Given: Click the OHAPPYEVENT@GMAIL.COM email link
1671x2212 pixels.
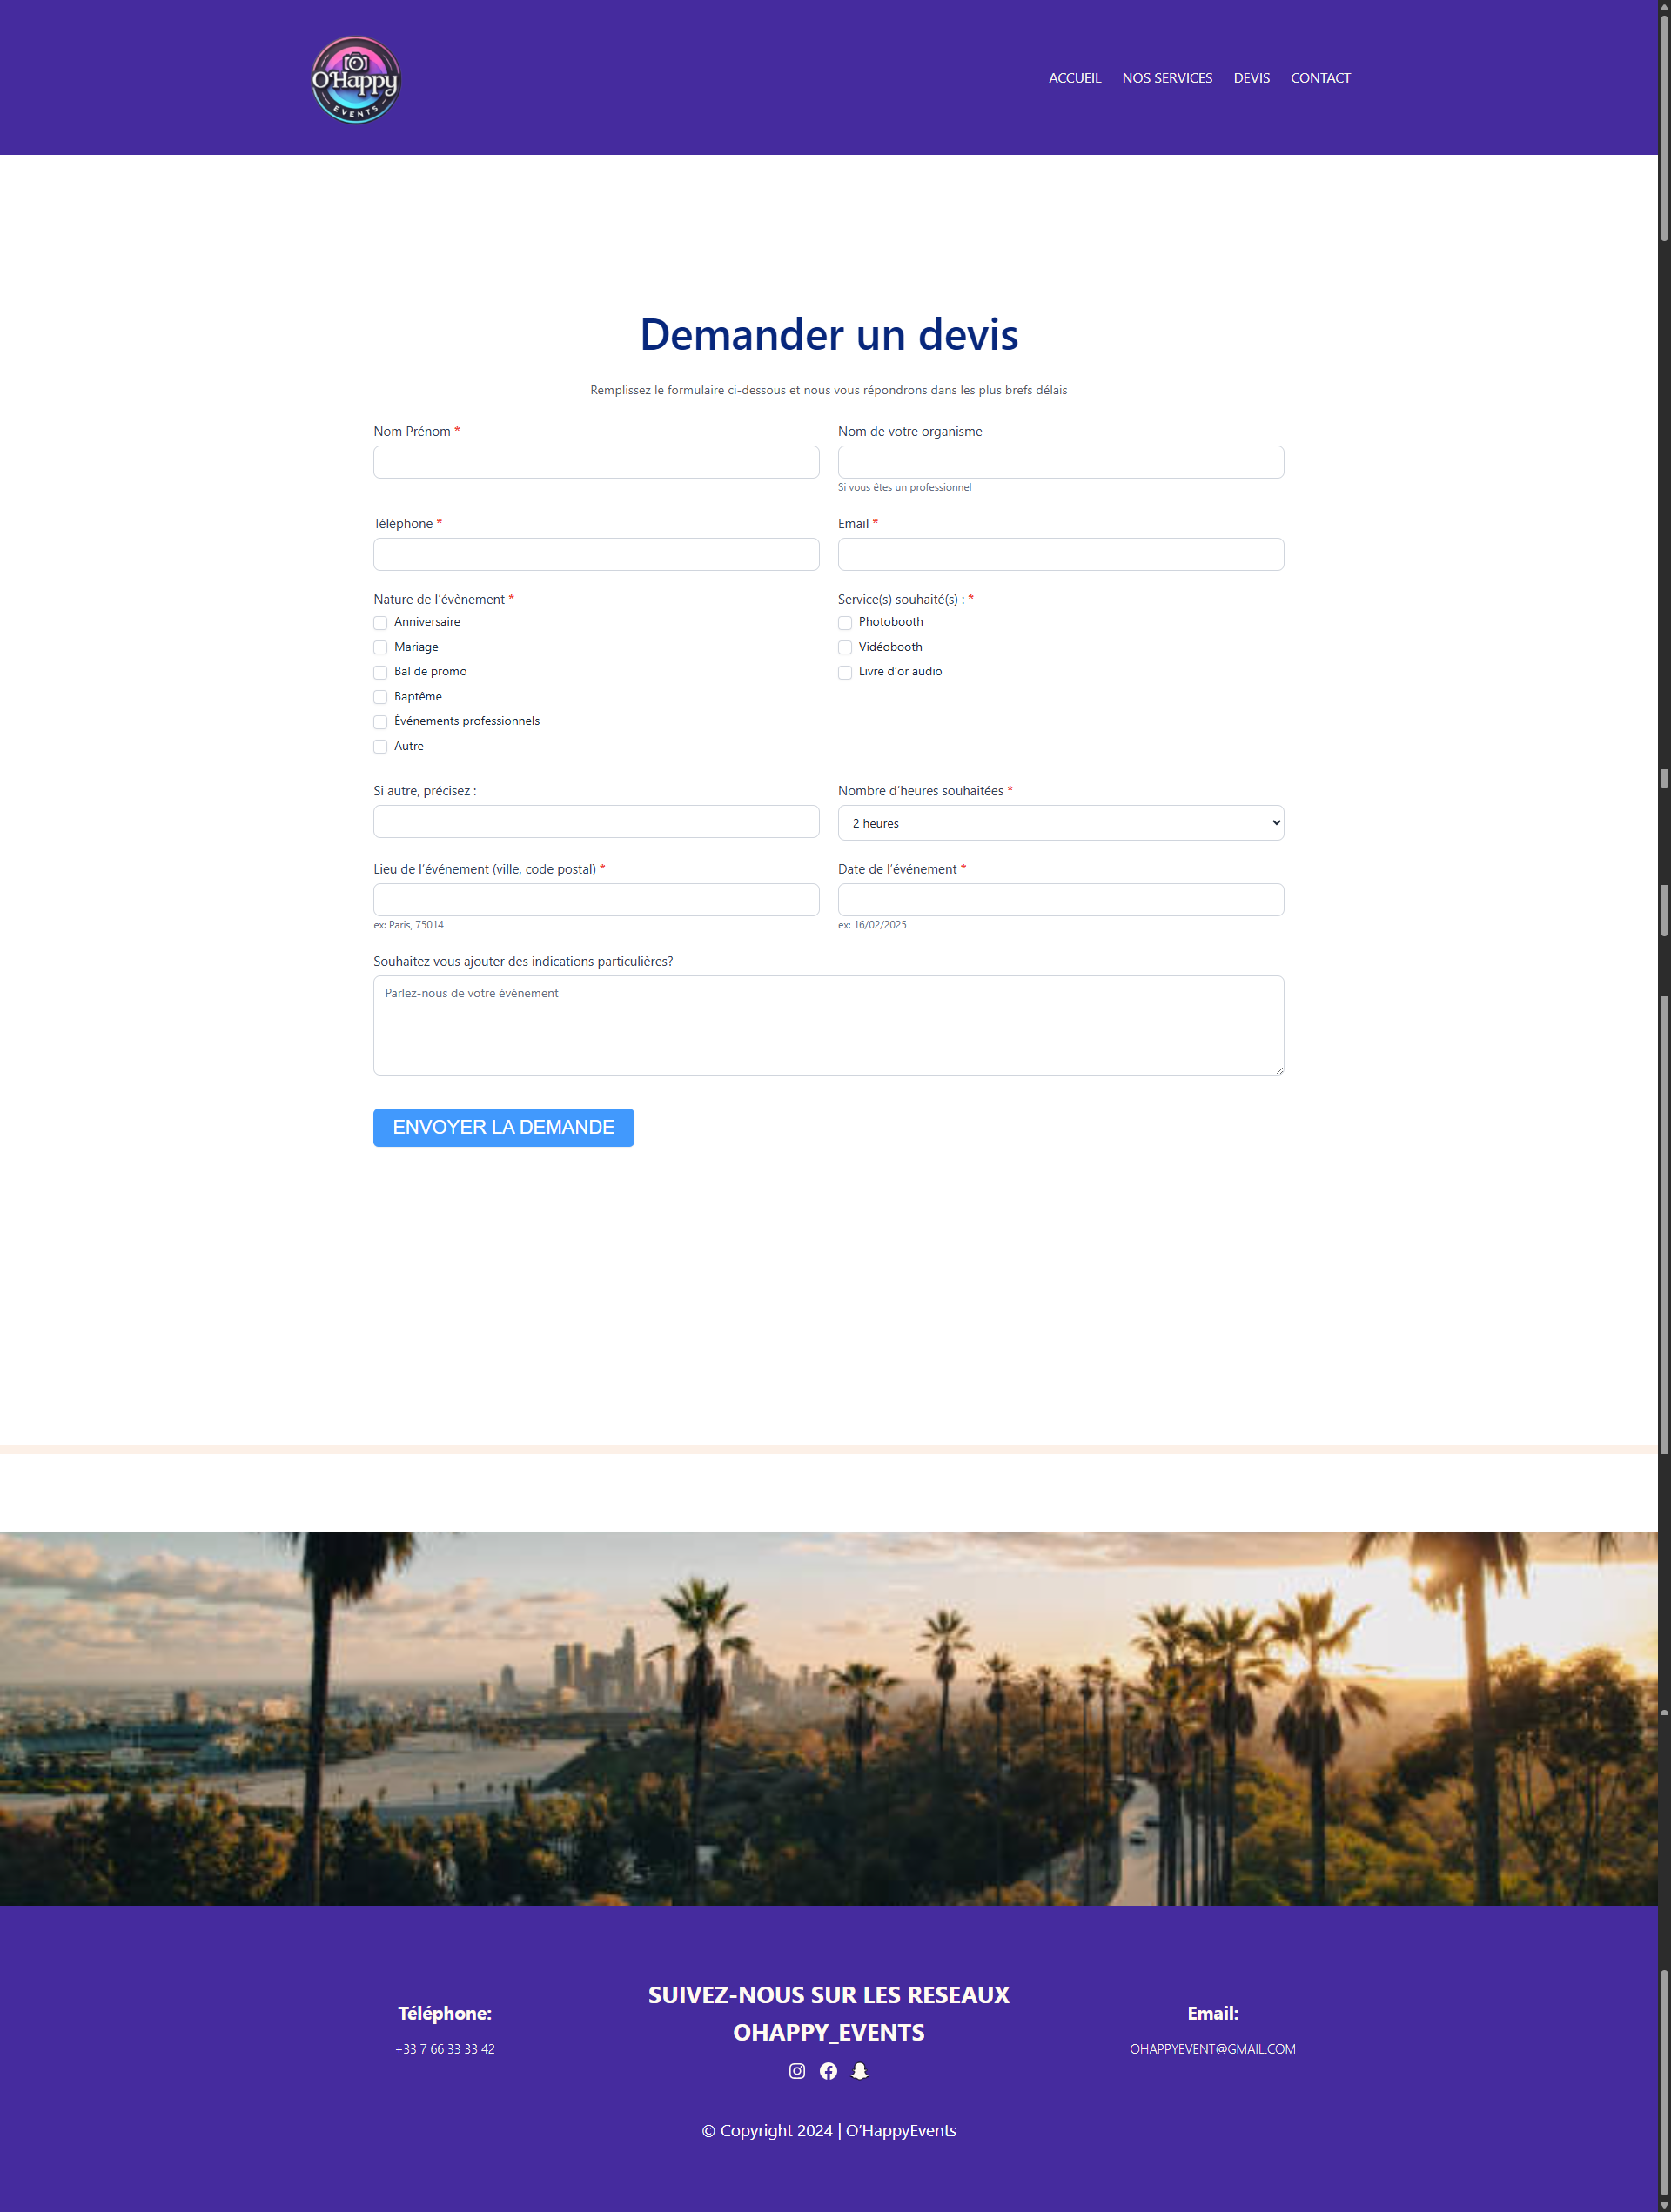Looking at the screenshot, I should coord(1212,2049).
